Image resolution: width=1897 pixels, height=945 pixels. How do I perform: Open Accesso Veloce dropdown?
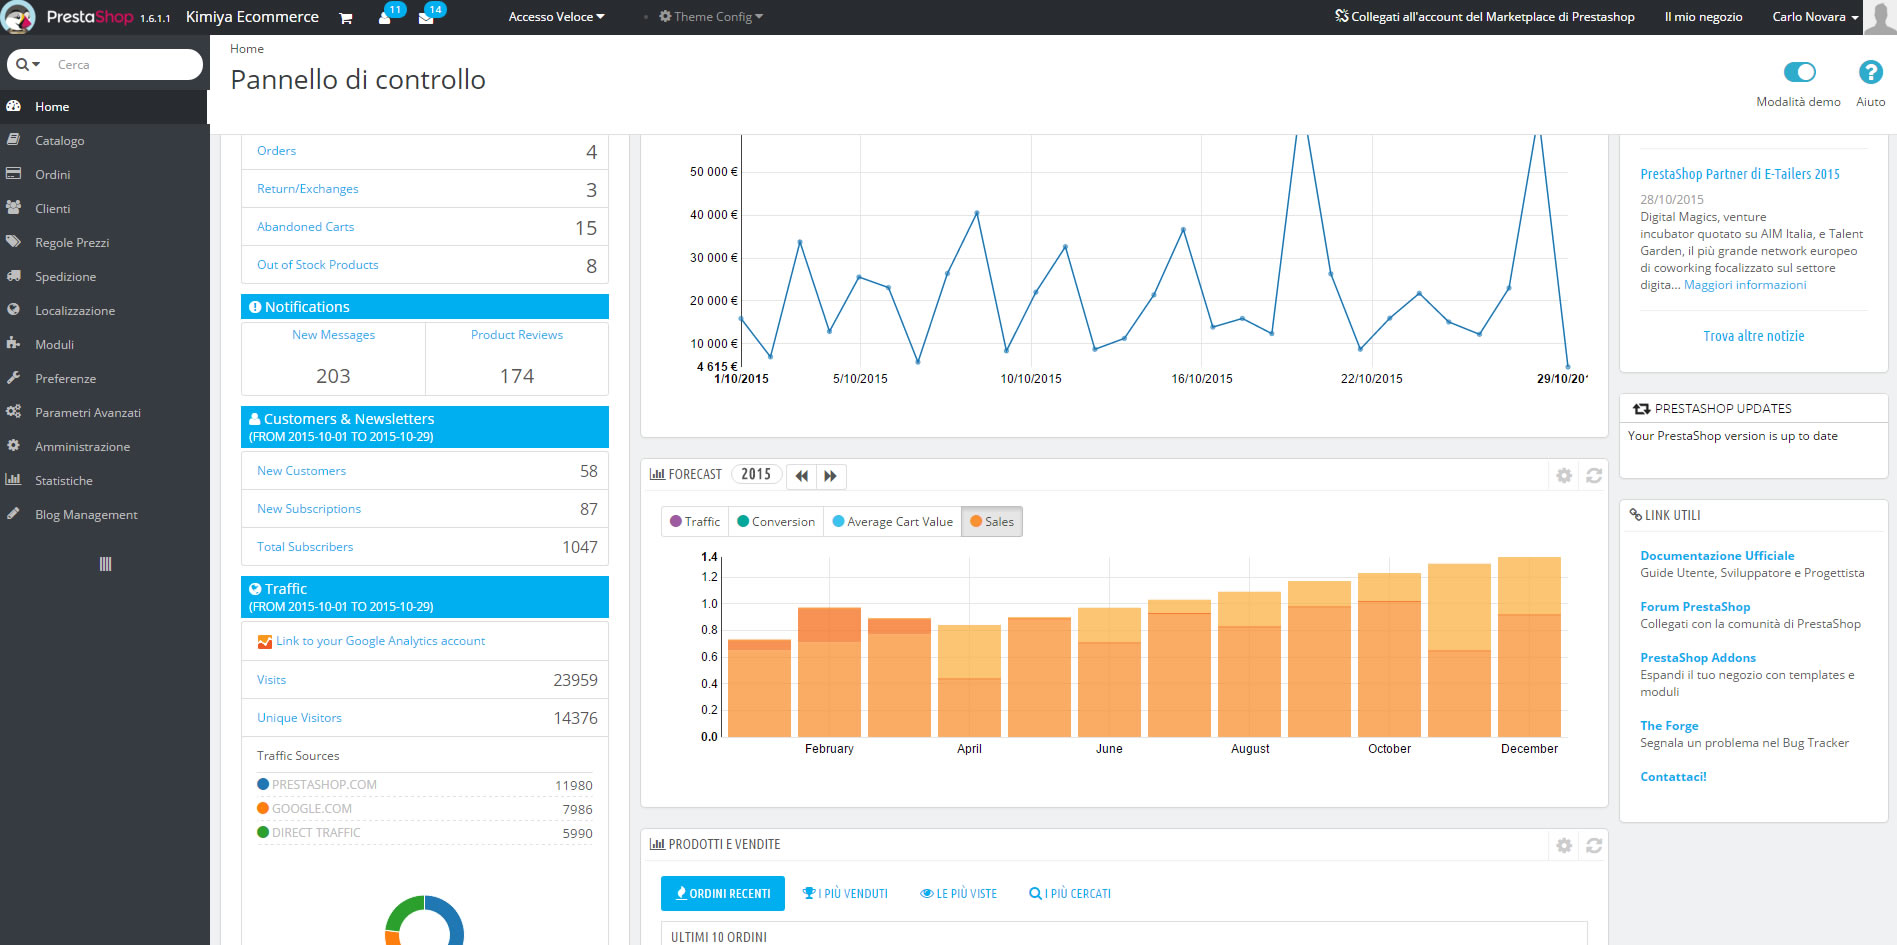pos(556,17)
